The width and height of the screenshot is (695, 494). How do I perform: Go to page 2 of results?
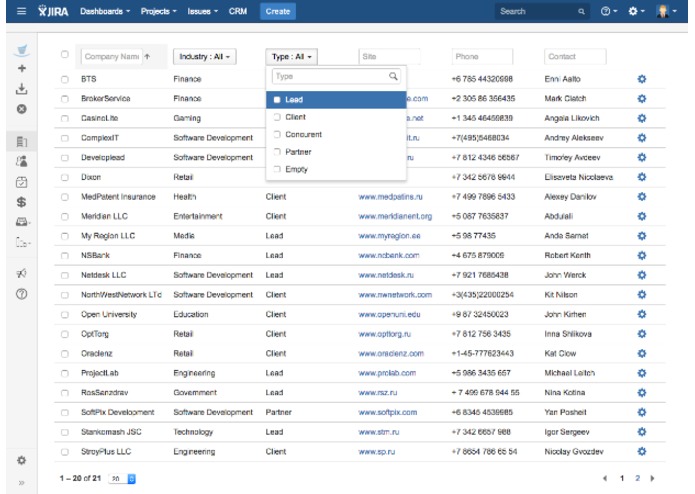tap(637, 478)
